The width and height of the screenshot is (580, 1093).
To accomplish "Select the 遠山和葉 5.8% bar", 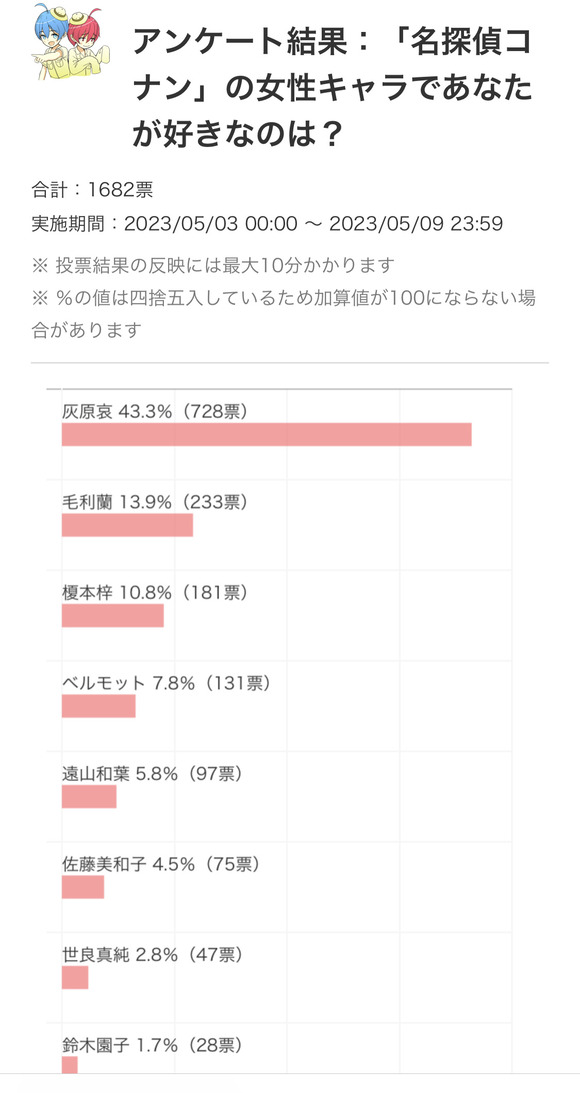I will pos(89,797).
